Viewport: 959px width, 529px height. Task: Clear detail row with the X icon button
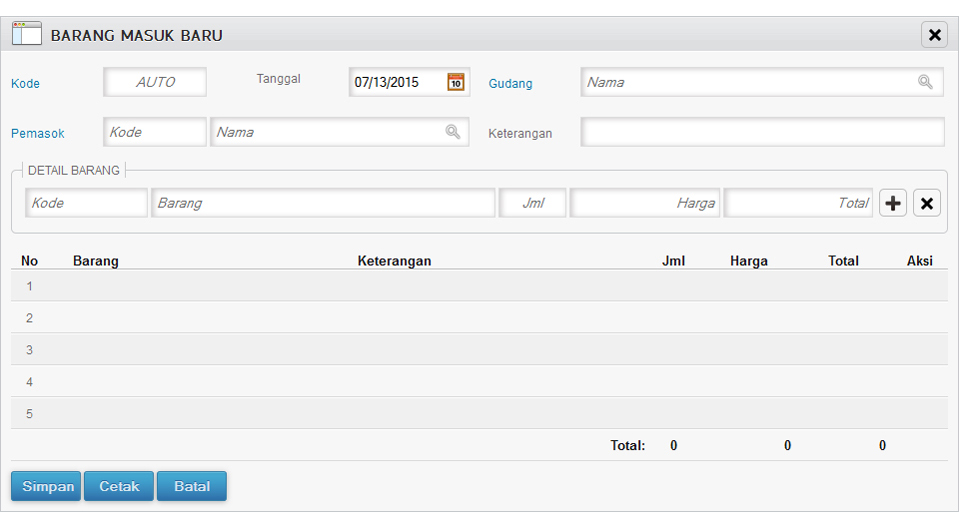click(927, 203)
